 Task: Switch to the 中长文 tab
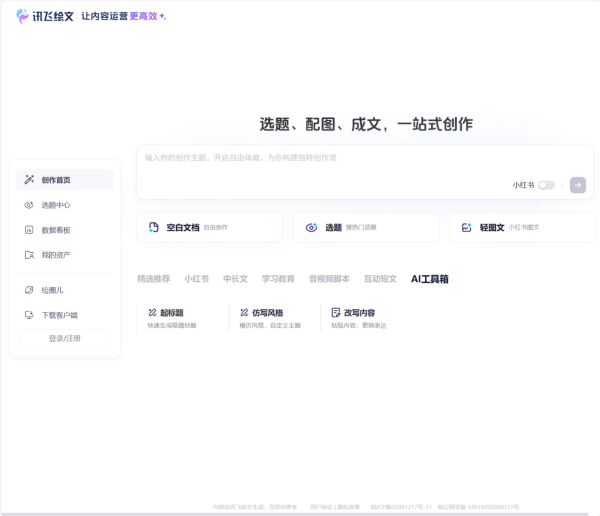point(235,279)
